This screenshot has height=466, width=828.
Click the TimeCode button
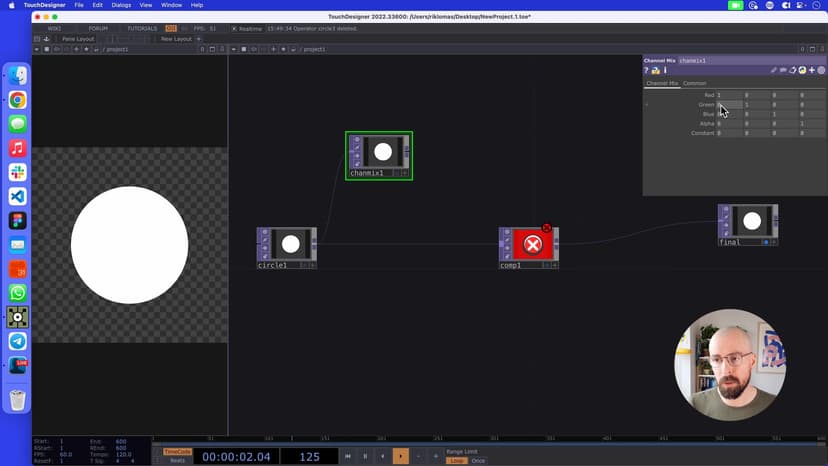pyautogui.click(x=177, y=452)
